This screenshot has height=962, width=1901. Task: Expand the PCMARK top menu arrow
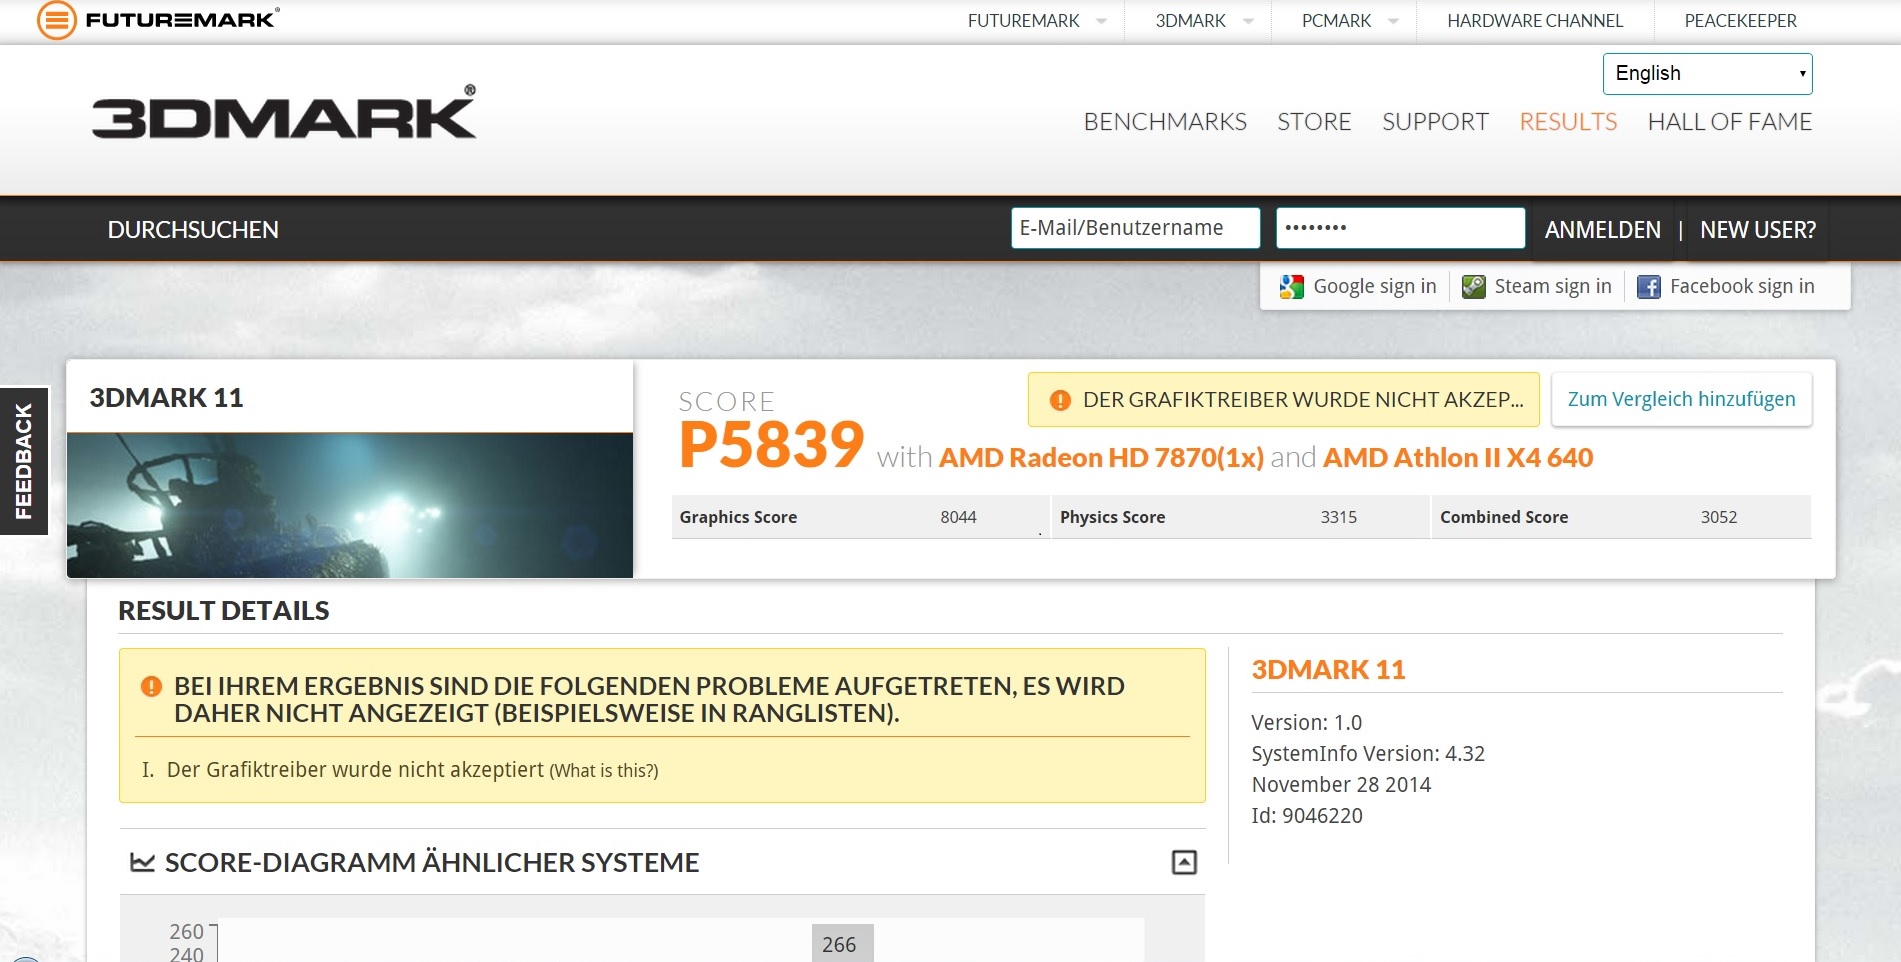1393,21
